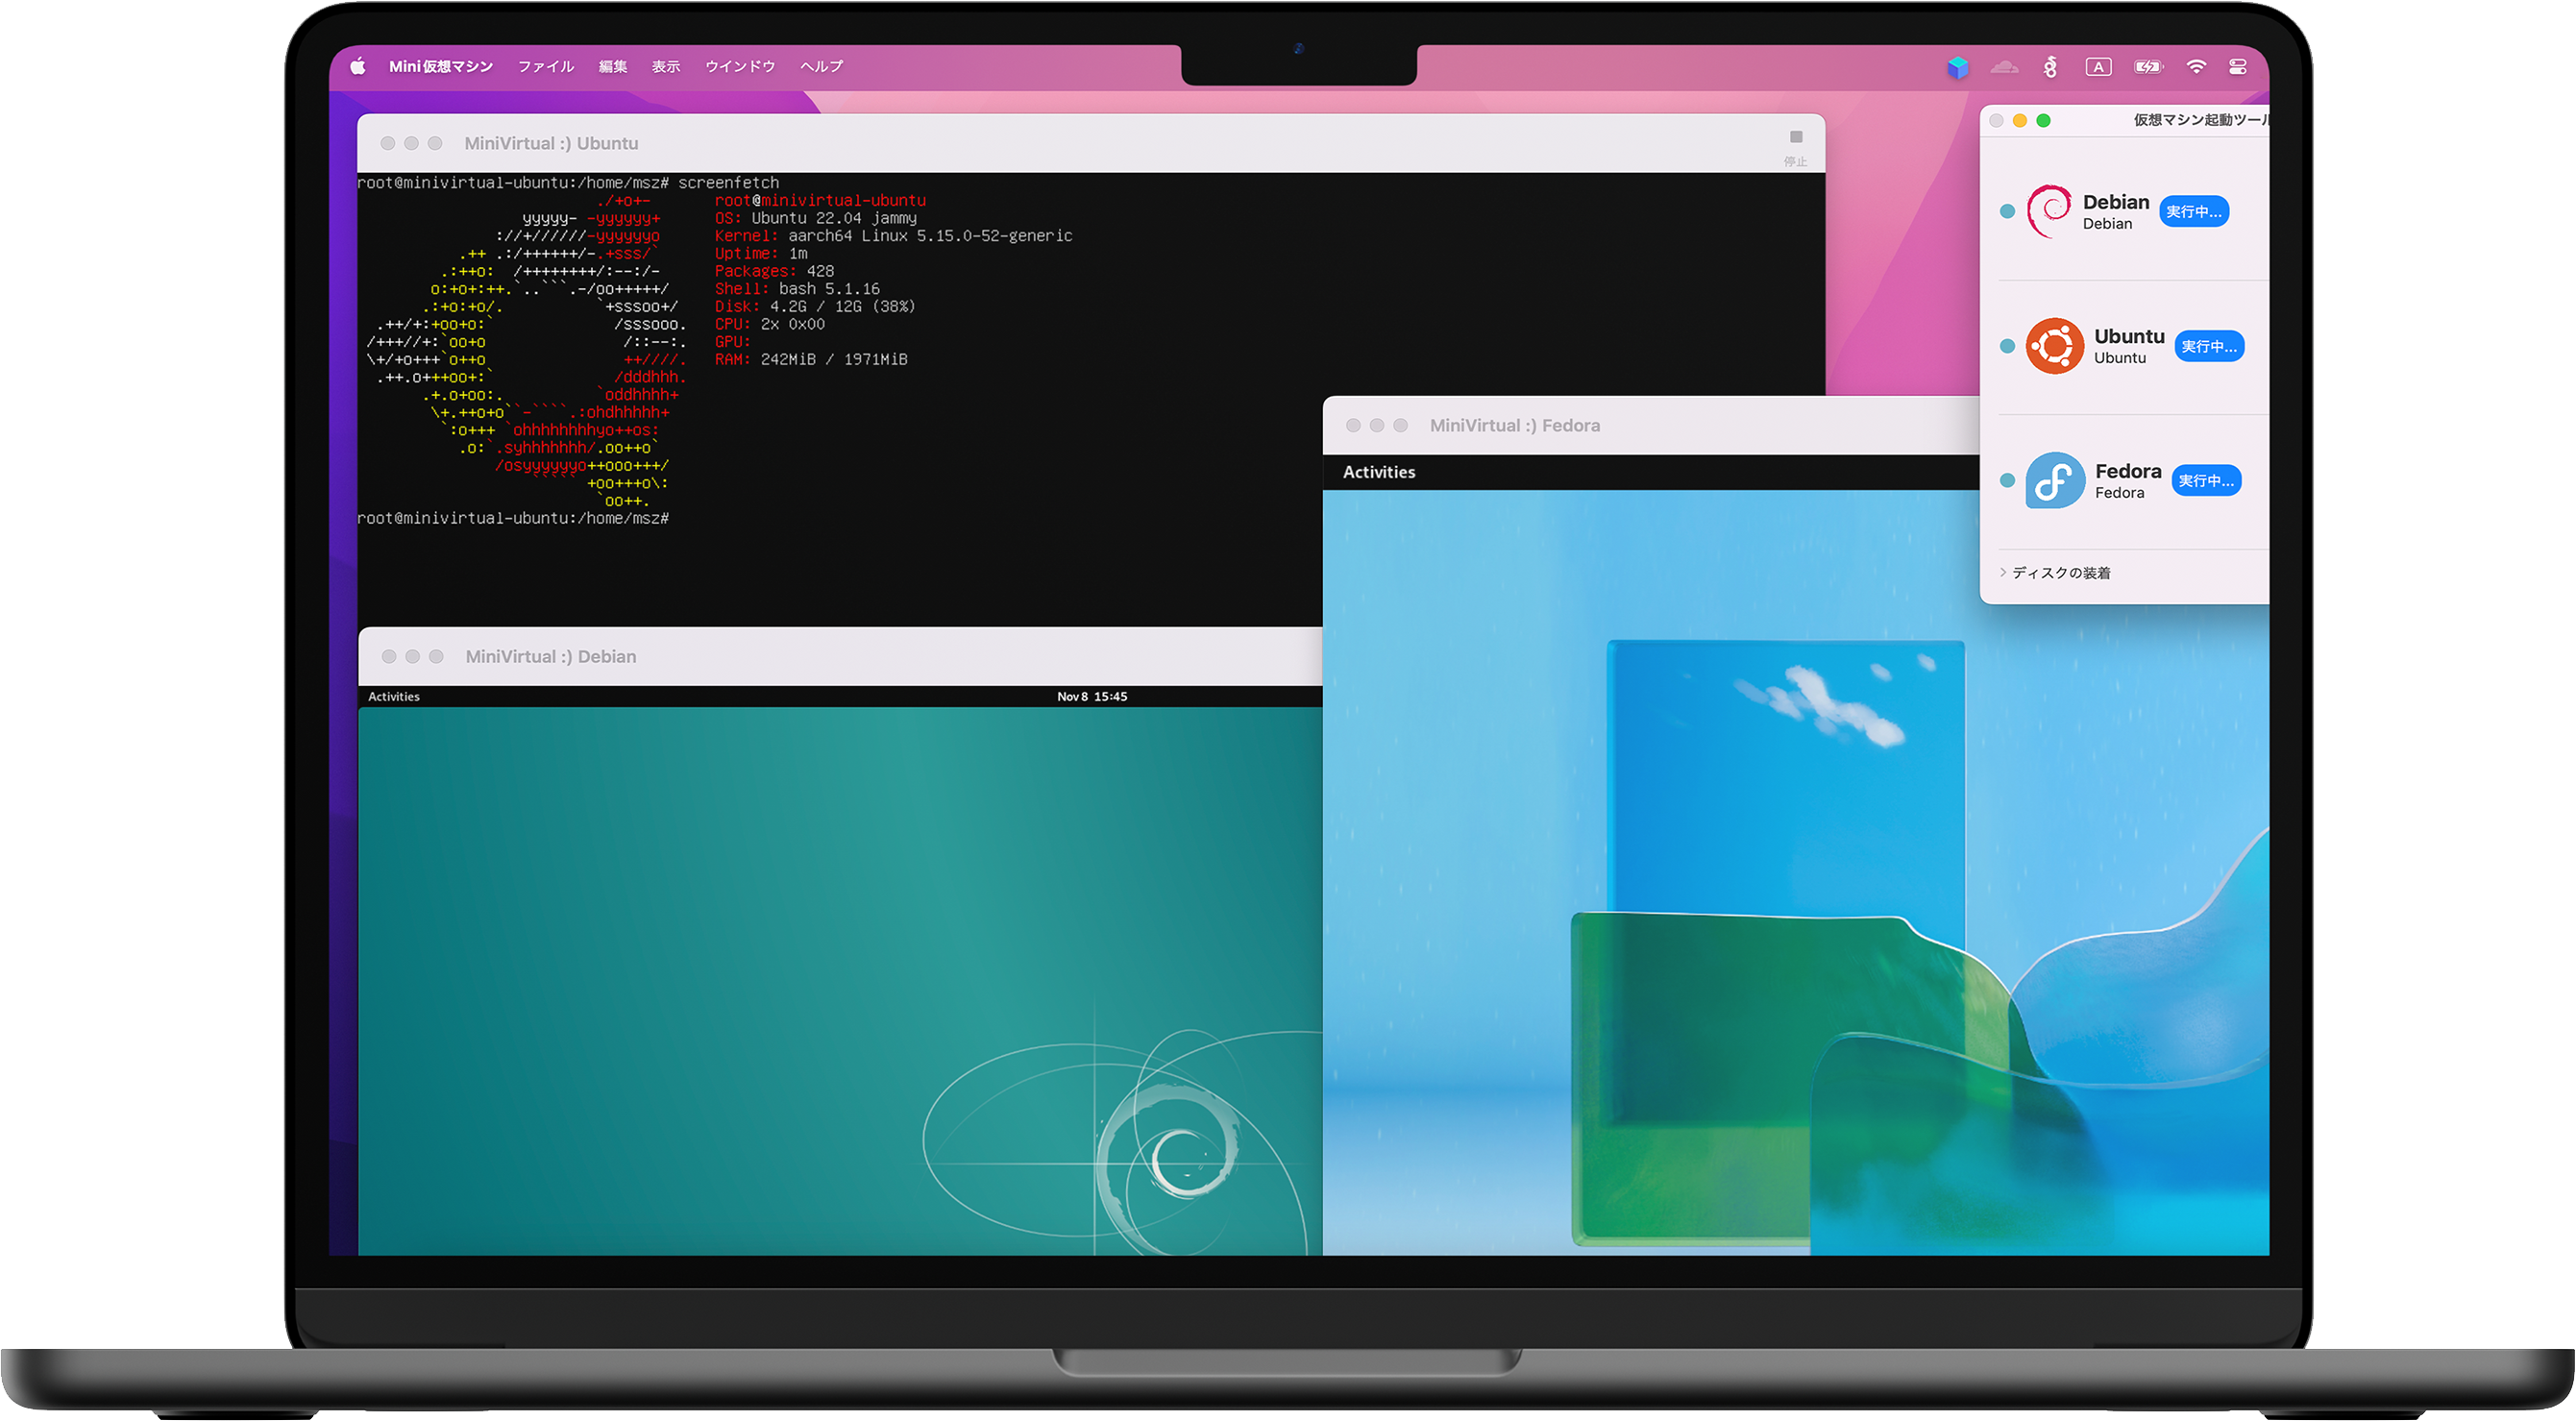The width and height of the screenshot is (2576, 1421).
Task: Open the Mini仮想マシン app menu
Action: pos(441,66)
